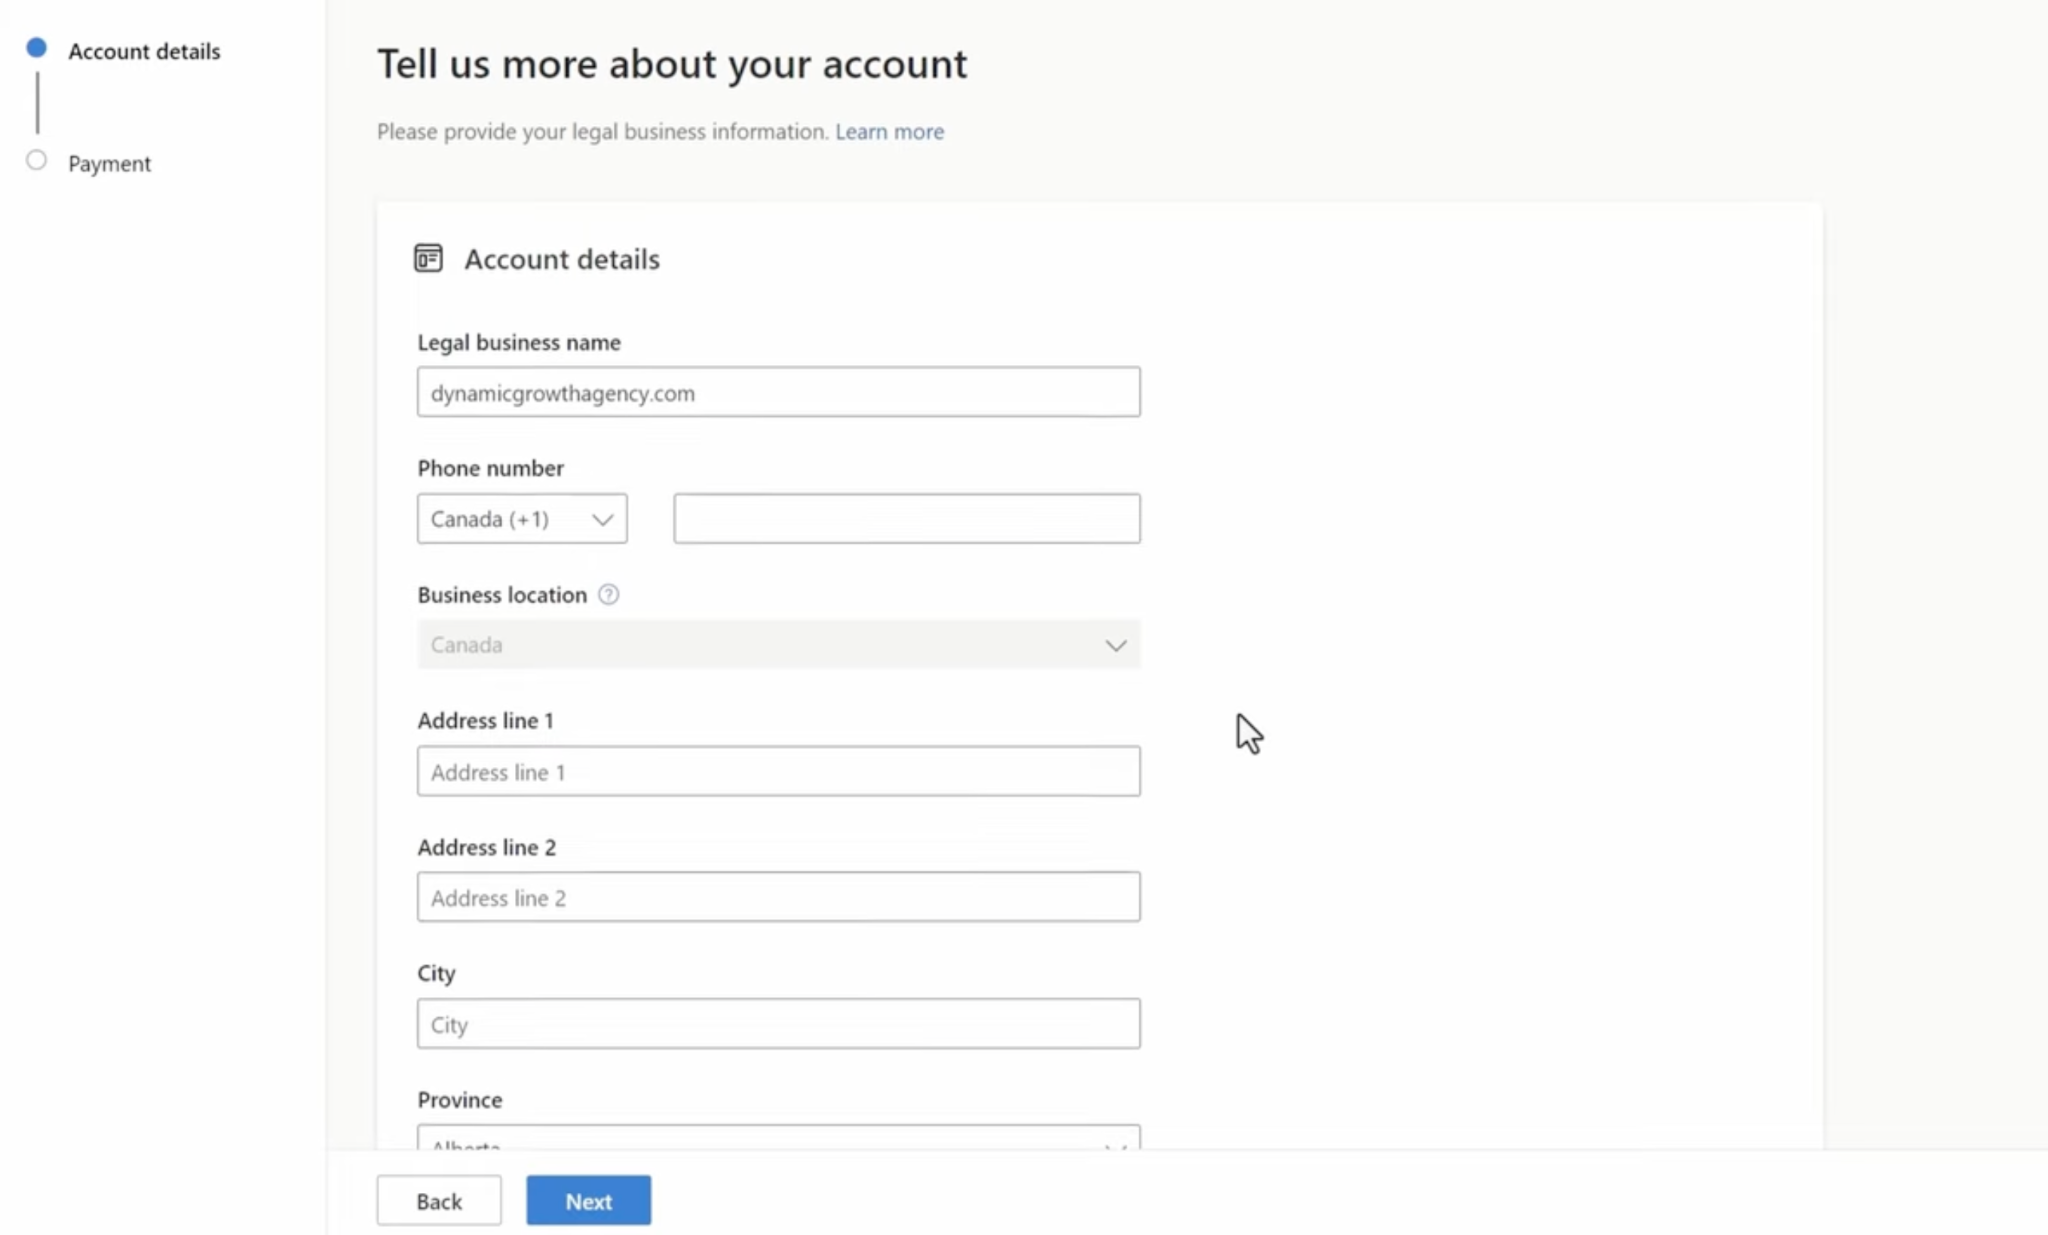Image resolution: width=2048 pixels, height=1235 pixels.
Task: Click the Back button
Action: [x=439, y=1200]
